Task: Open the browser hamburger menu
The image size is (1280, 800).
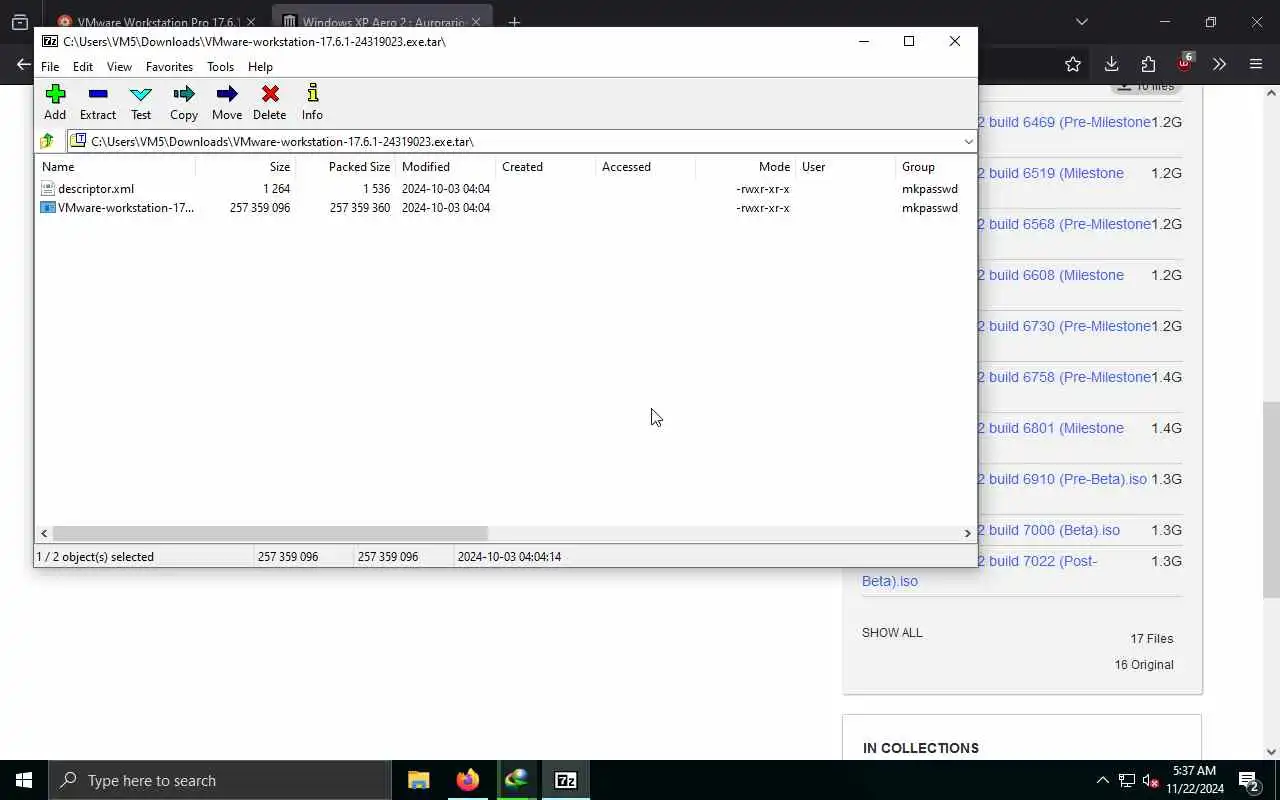Action: (x=1256, y=64)
